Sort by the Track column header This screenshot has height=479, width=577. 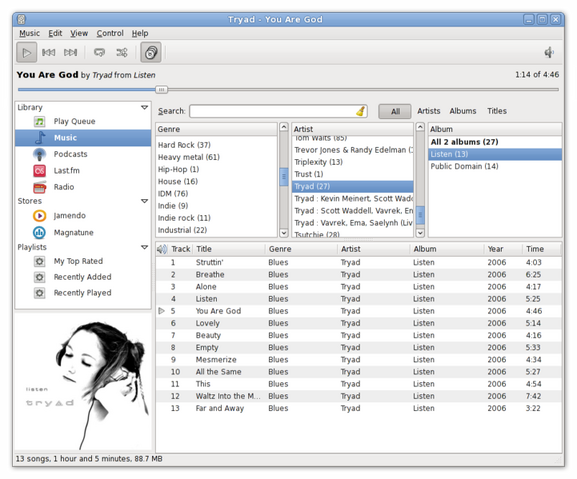click(181, 249)
